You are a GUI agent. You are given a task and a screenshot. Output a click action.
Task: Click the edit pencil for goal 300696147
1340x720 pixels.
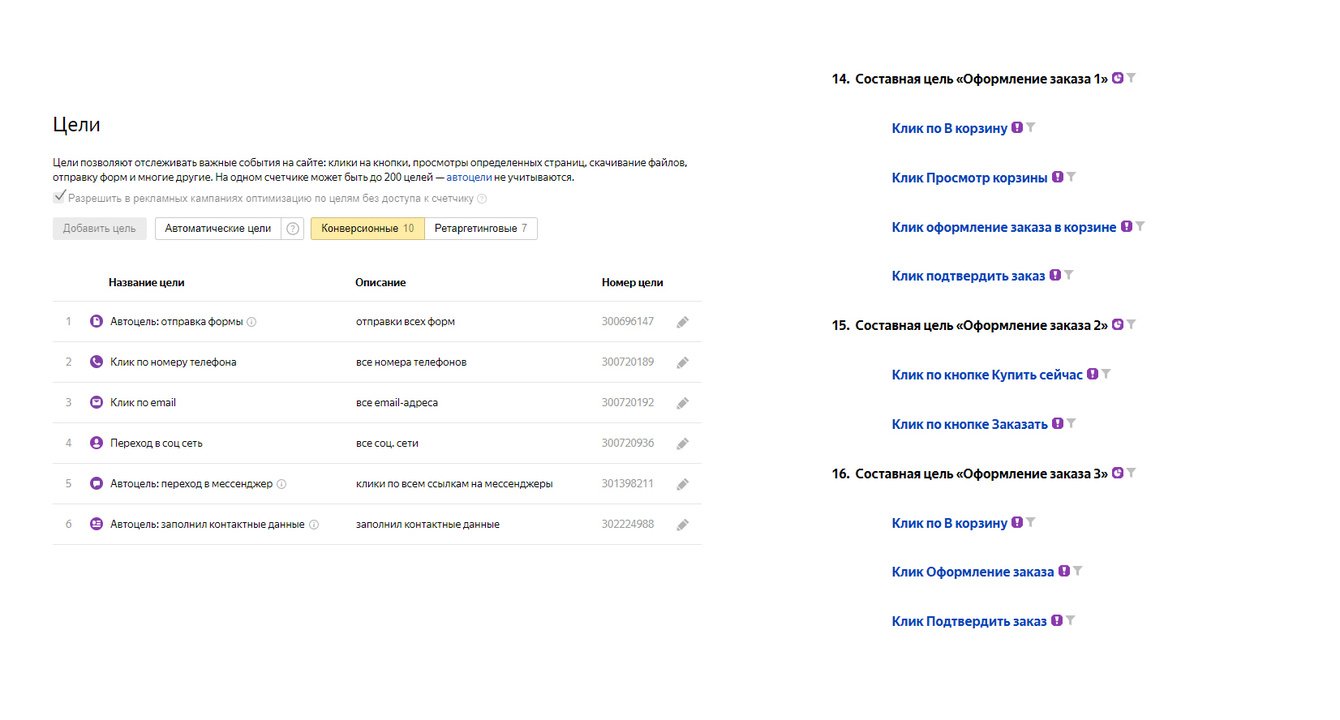pos(683,322)
